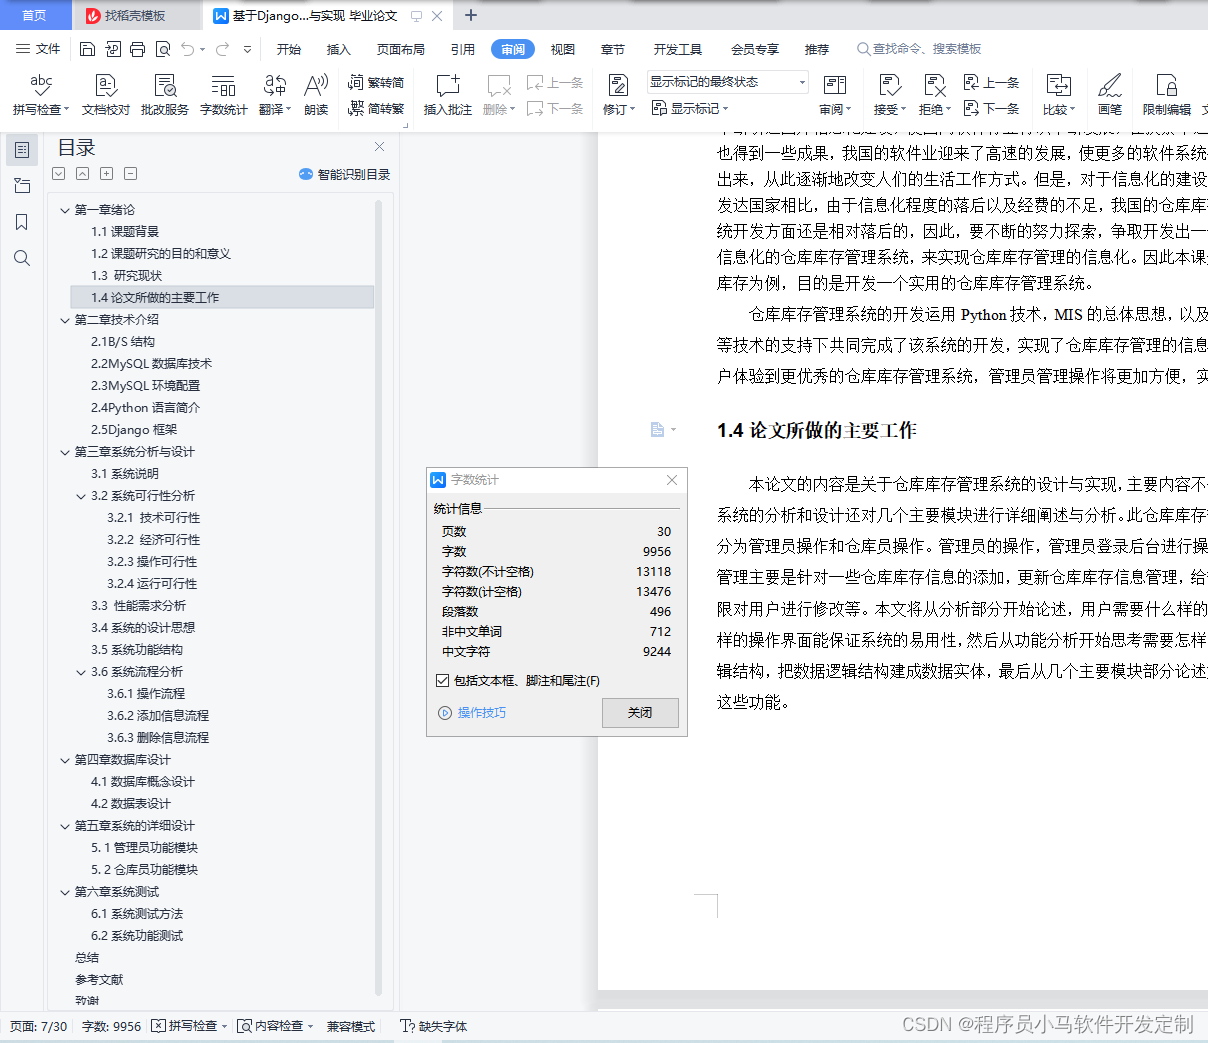Open the search panel in the left sidebar
Screen dimensions: 1208x1043
(x=22, y=258)
